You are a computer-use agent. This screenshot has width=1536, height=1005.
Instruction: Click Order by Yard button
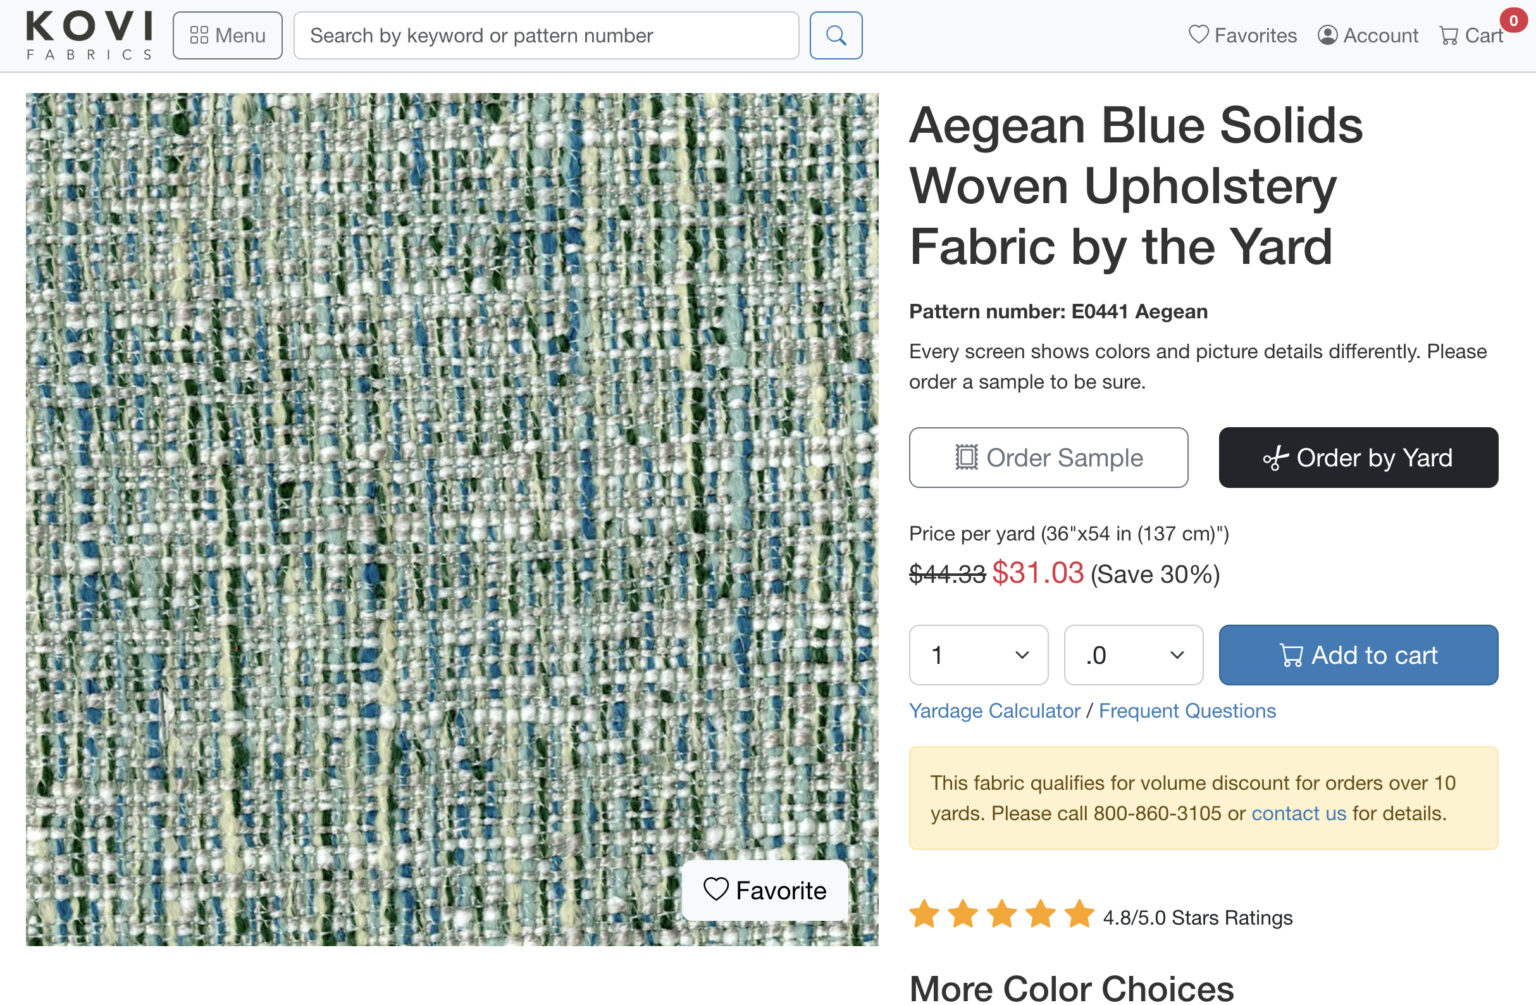click(1358, 458)
